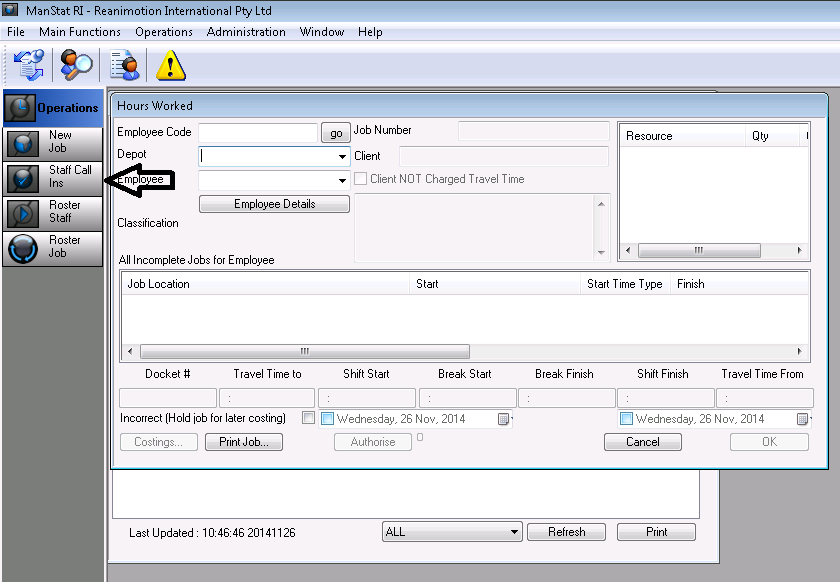Click the Resource list horizontal scrollbar thumb
Screen dimensions: 840x582
(x=699, y=250)
